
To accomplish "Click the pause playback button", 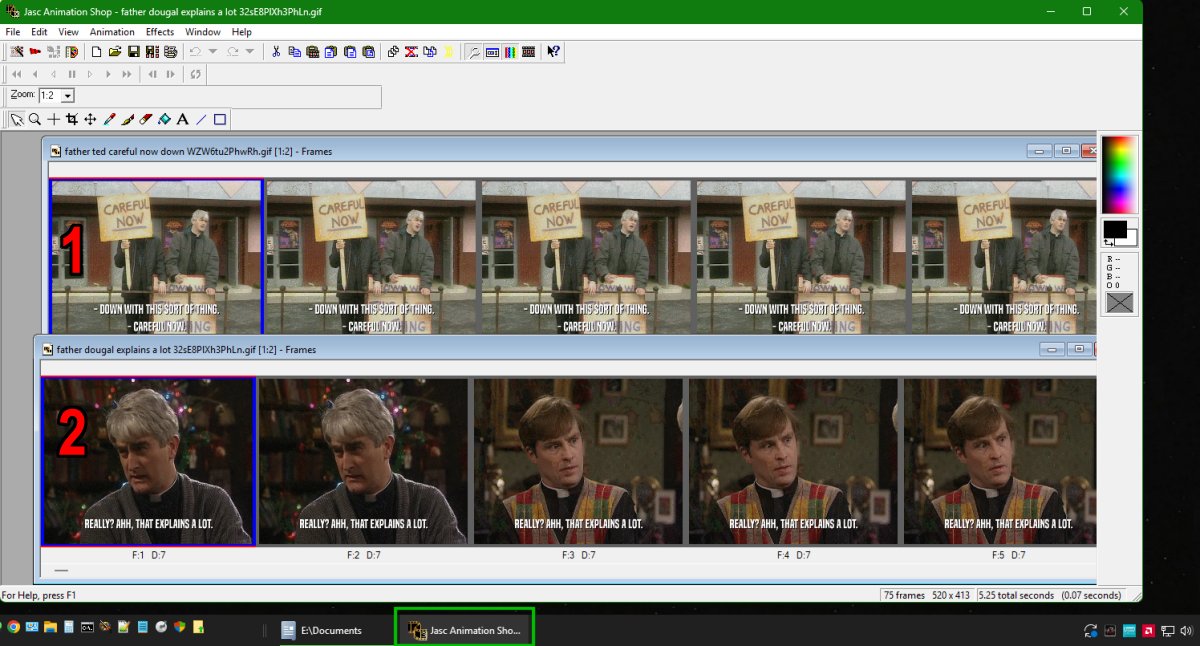I will 72,73.
